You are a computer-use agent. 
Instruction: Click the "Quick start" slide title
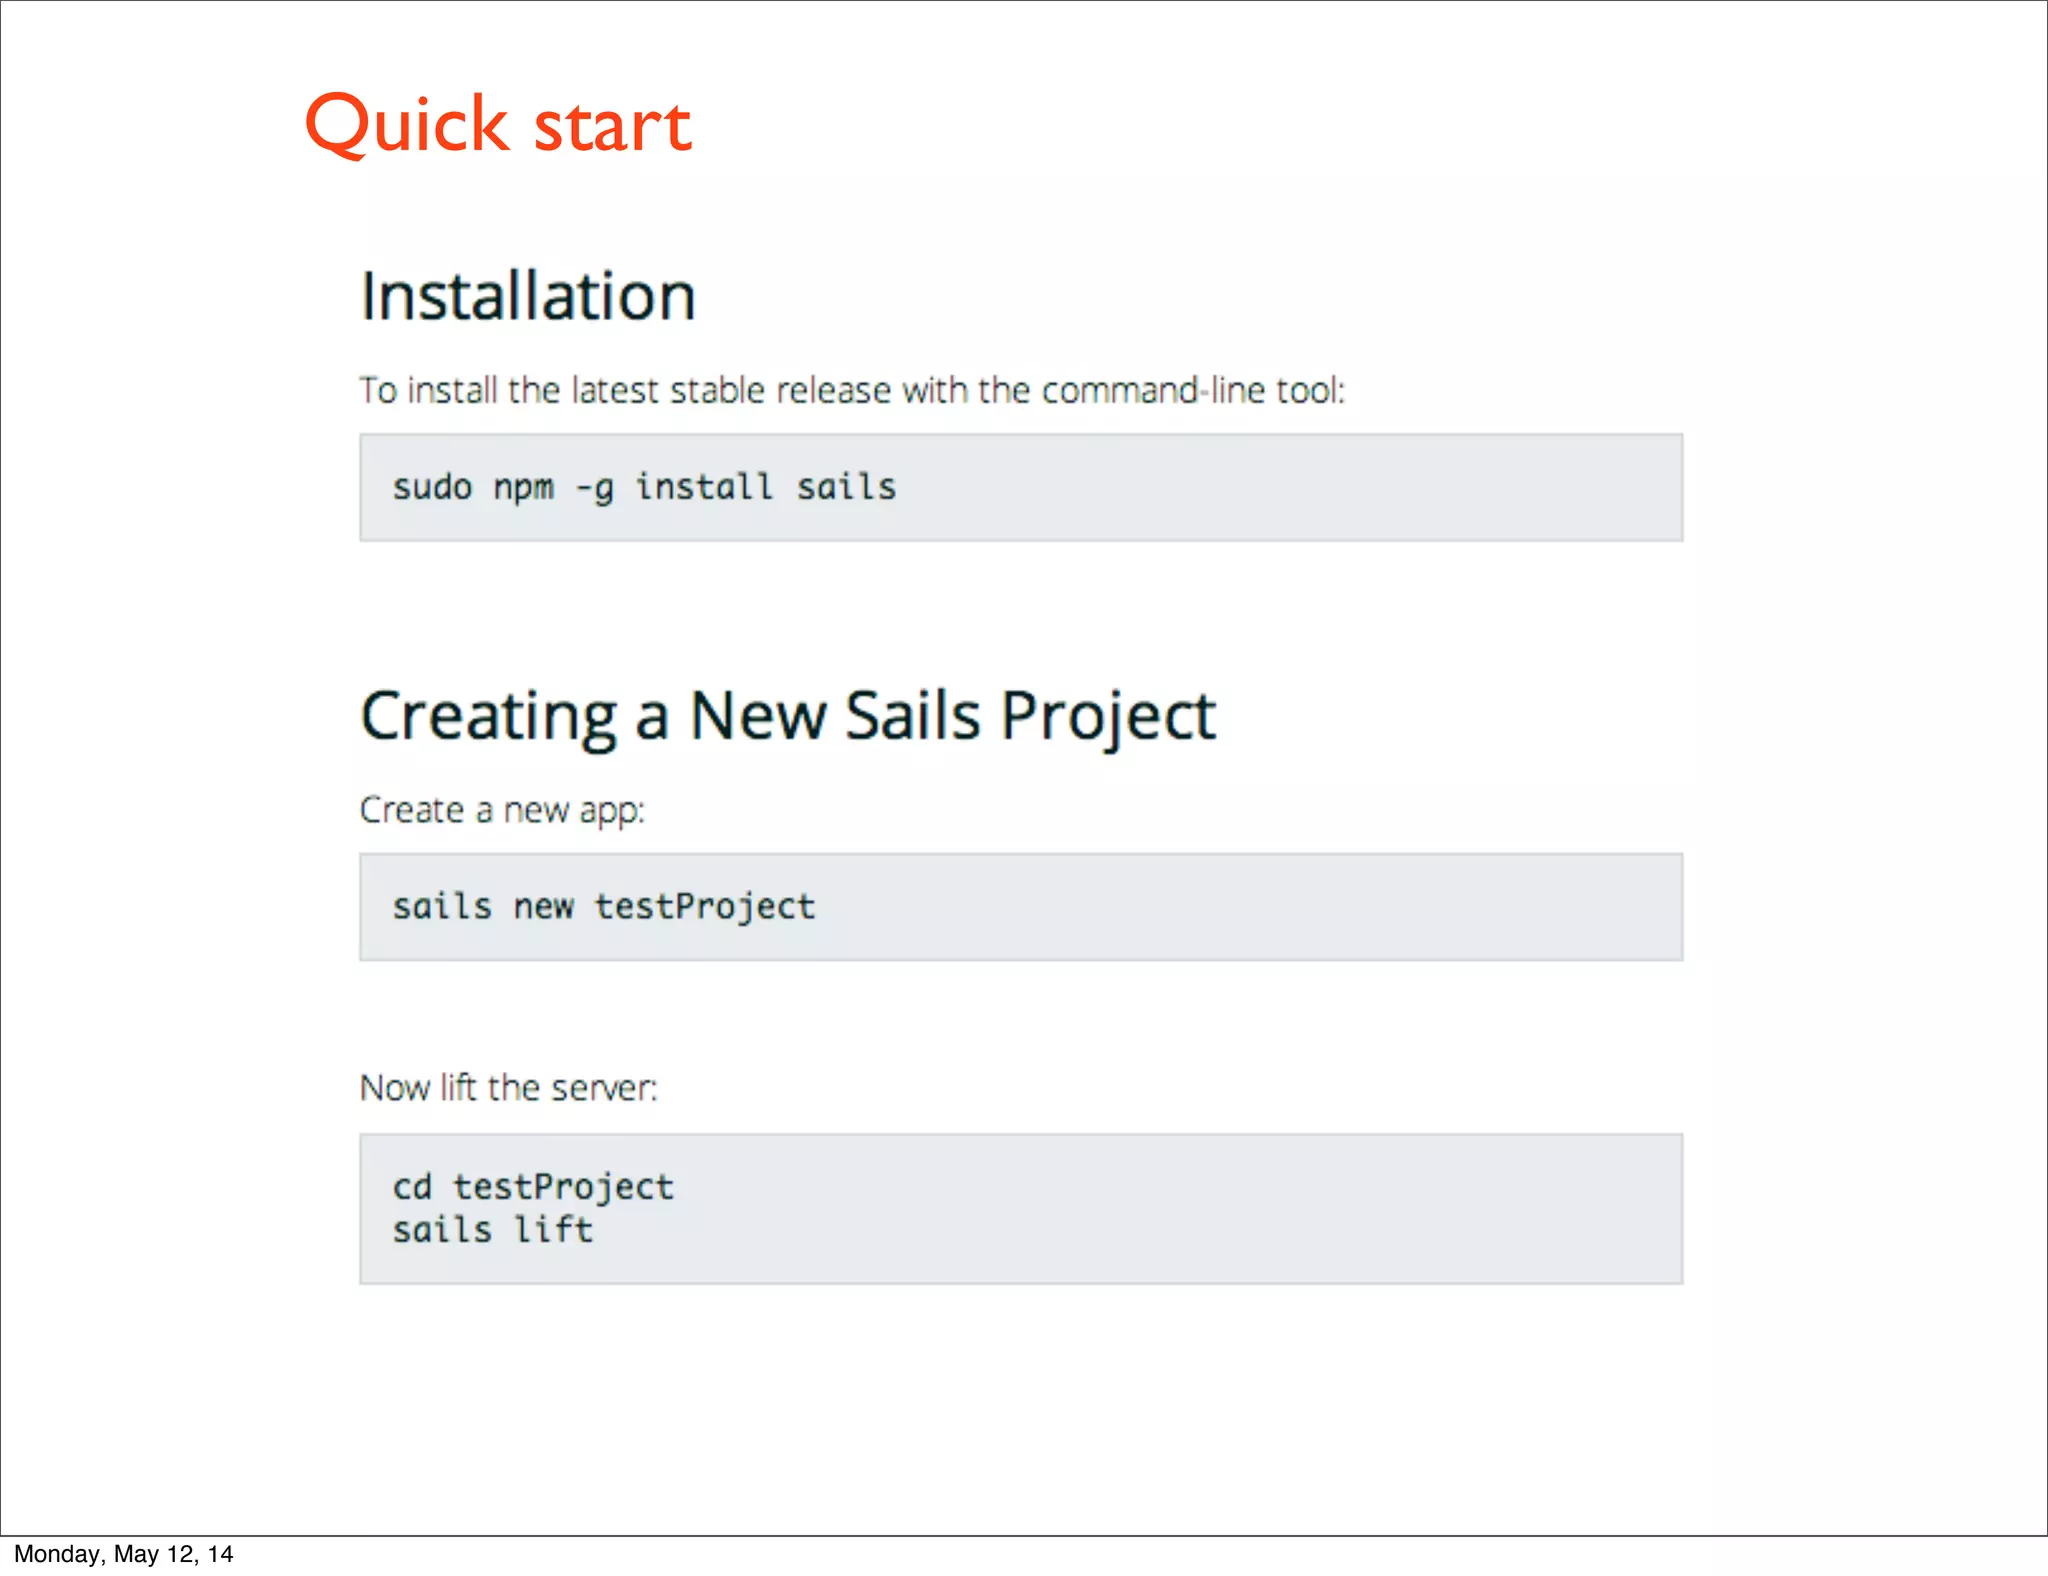(498, 124)
